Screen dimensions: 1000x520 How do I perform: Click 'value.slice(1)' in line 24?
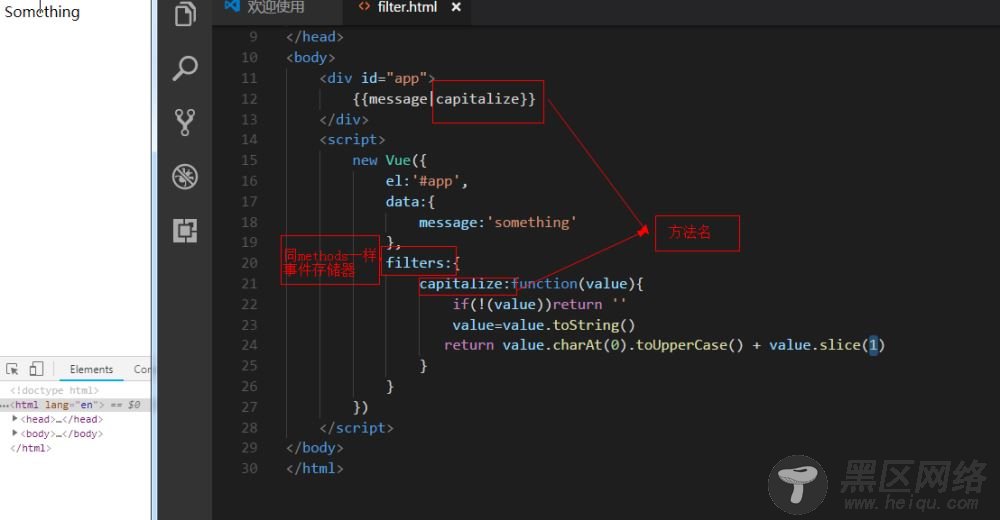click(x=827, y=345)
